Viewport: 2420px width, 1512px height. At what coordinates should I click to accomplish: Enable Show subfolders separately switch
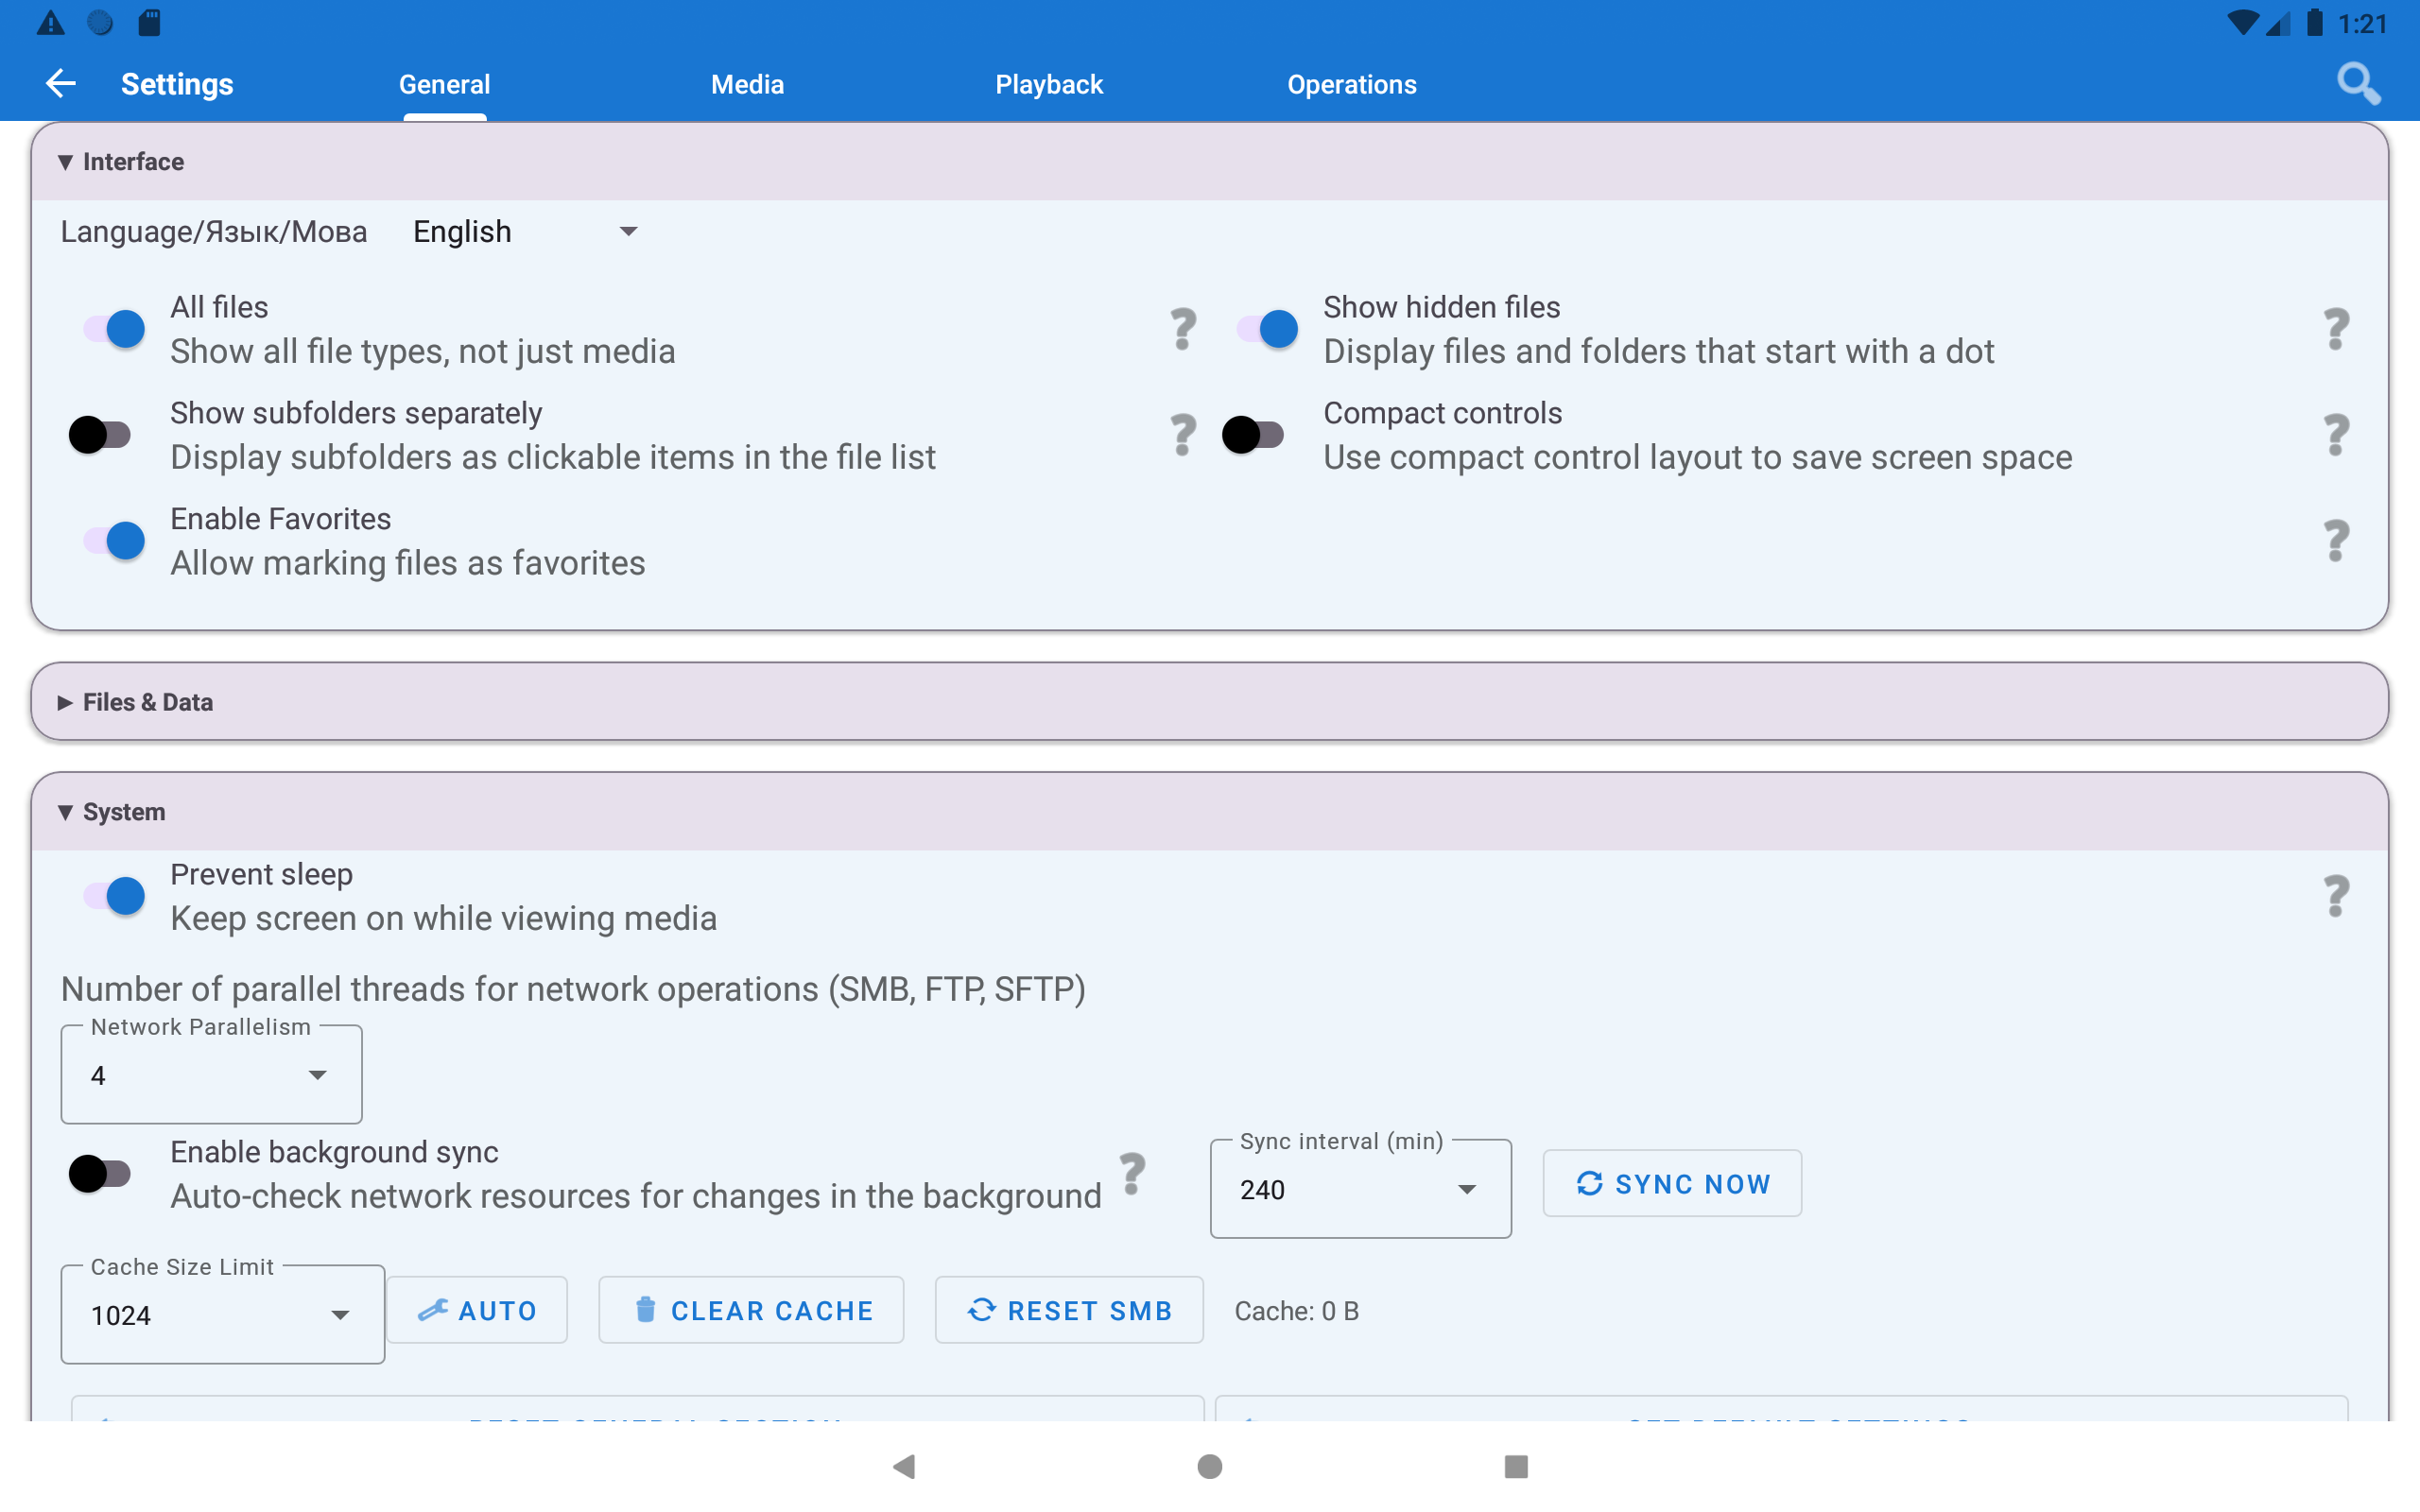click(x=100, y=435)
